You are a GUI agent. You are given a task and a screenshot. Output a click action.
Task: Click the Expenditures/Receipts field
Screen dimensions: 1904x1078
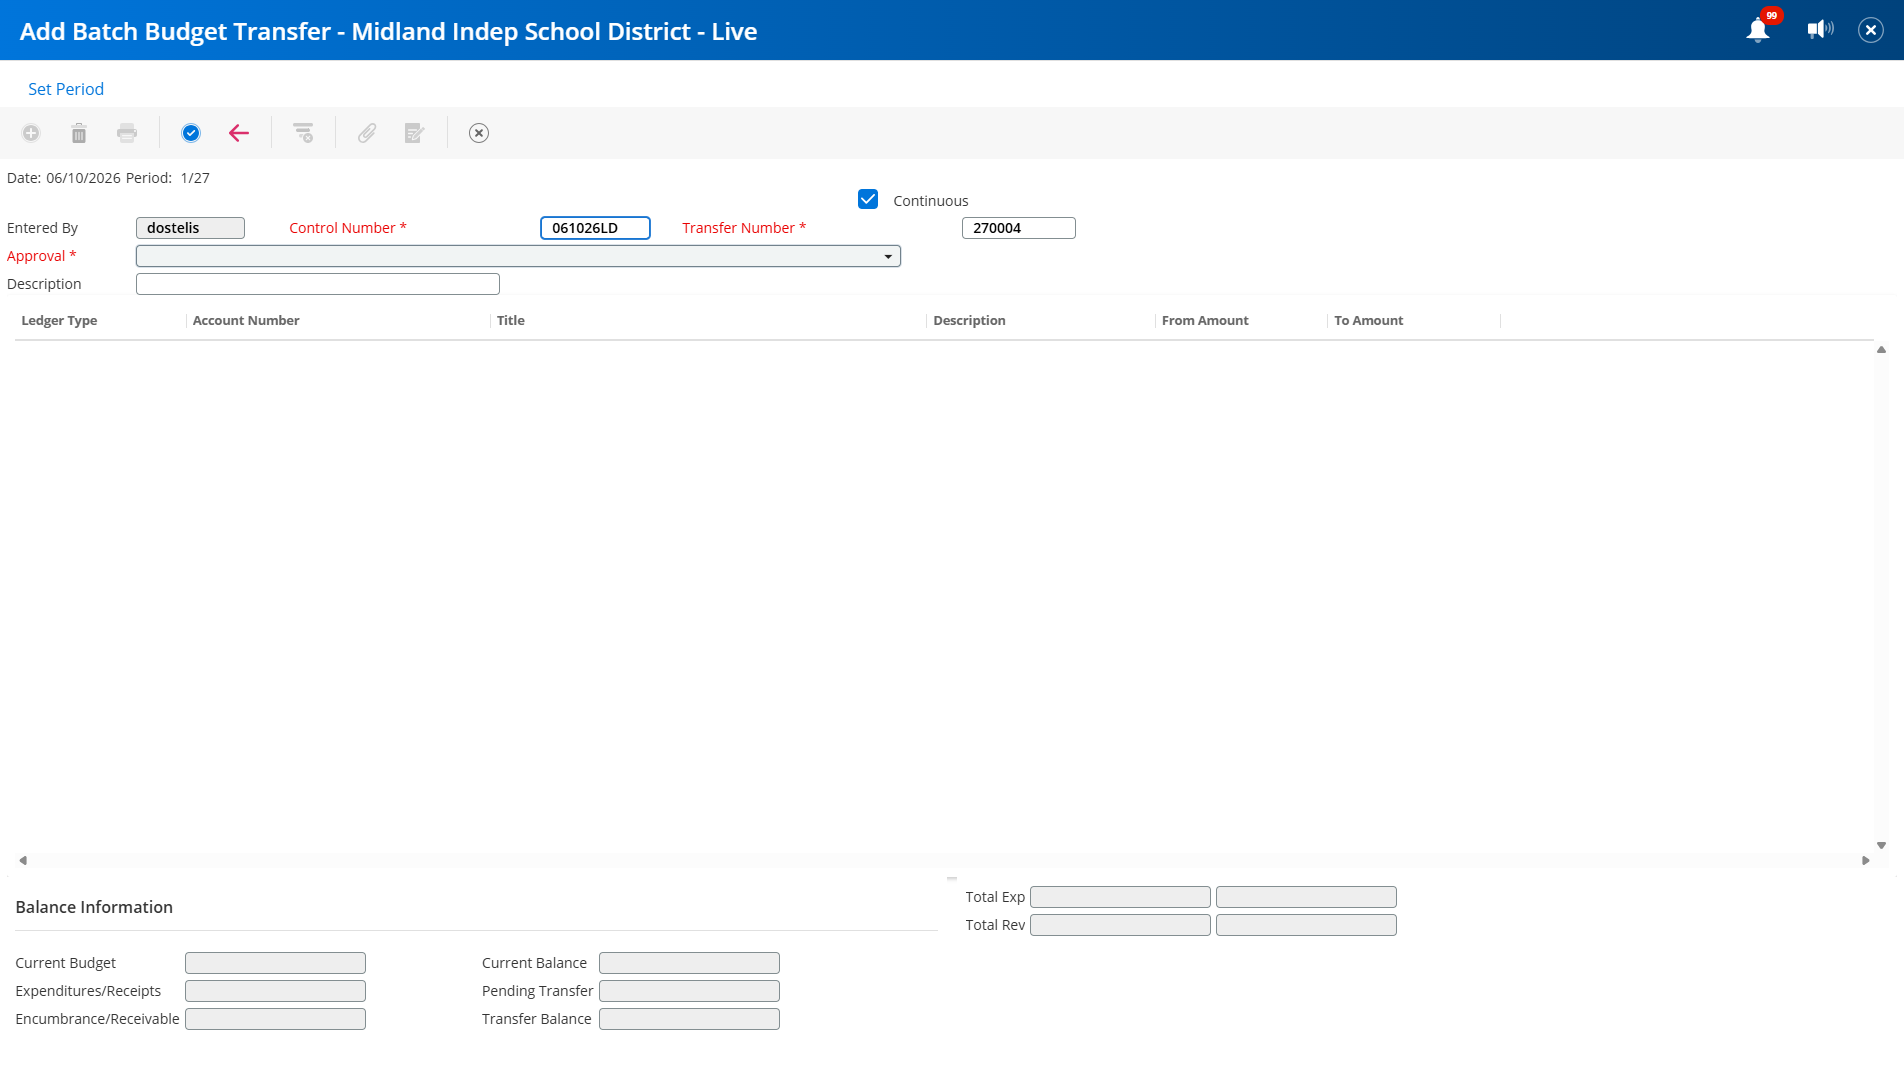(x=275, y=991)
